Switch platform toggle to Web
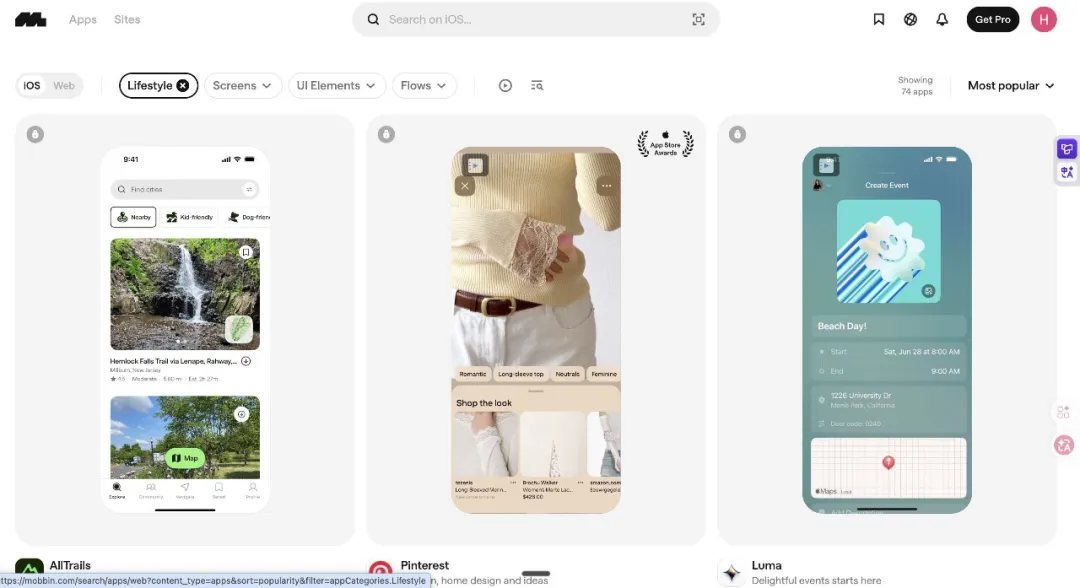The width and height of the screenshot is (1080, 588). 64,85
